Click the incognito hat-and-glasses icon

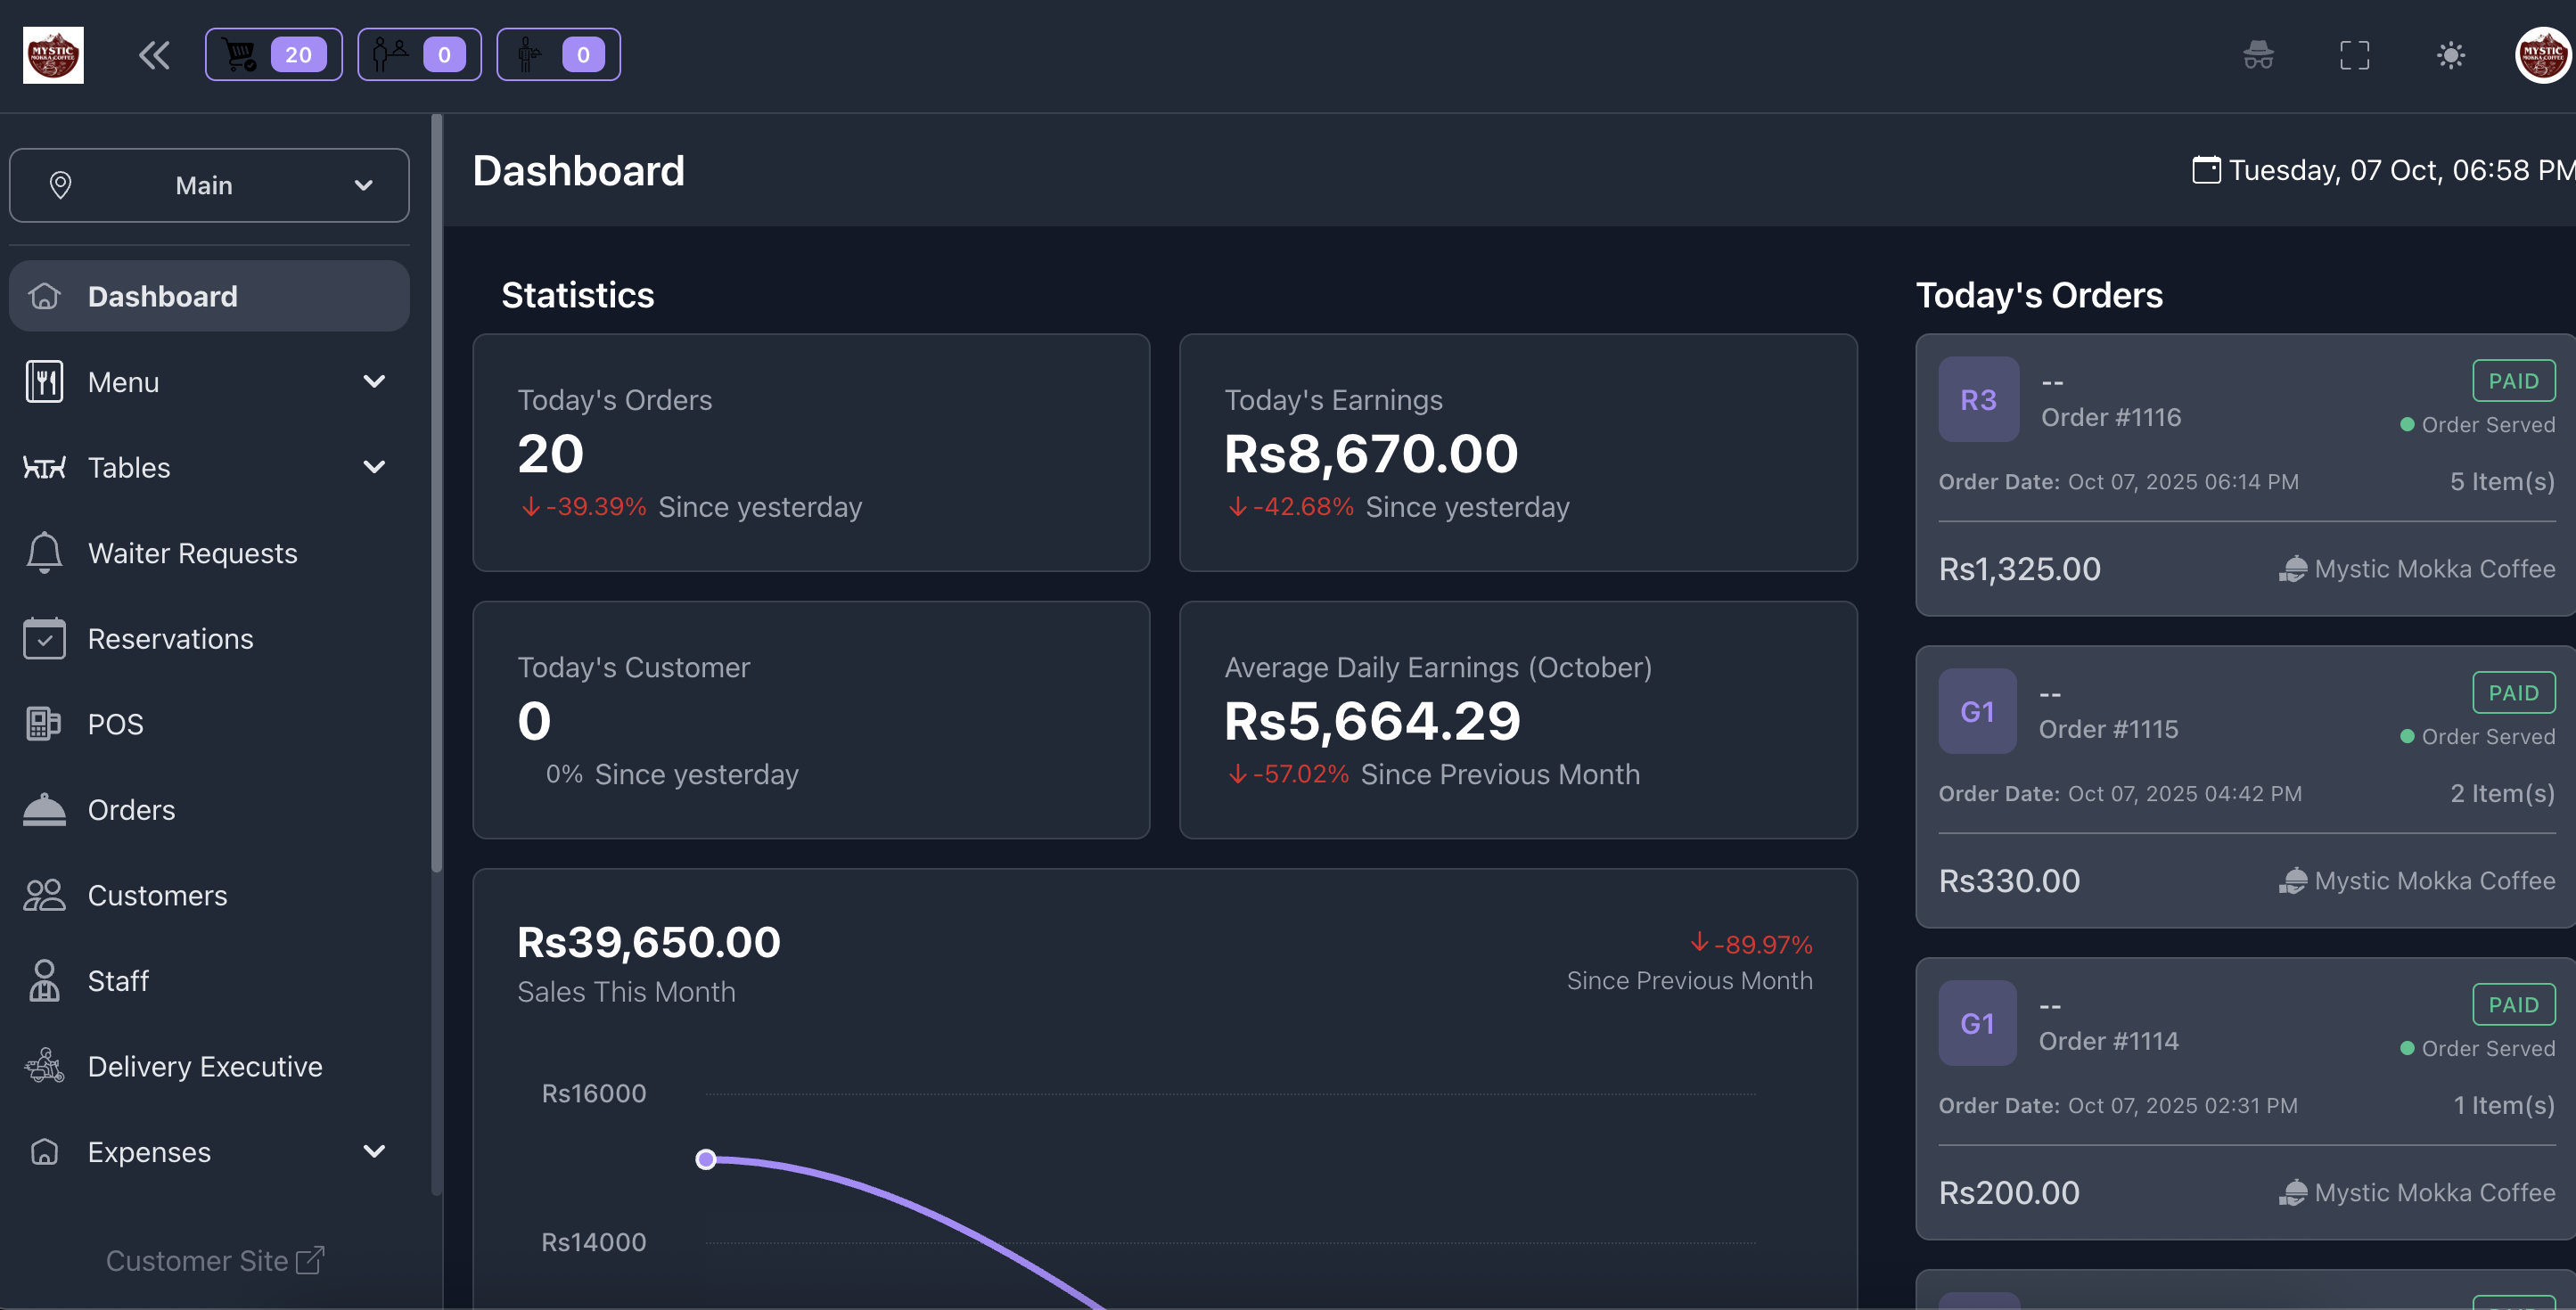coord(2258,55)
